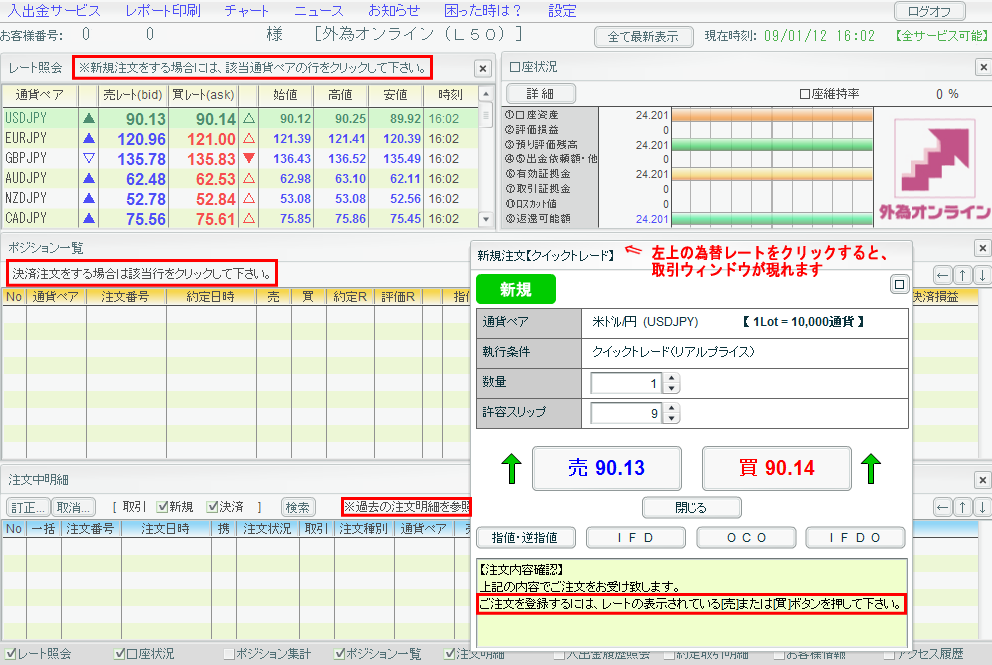
Task: Click the GBPJPY bid down-triangle indicator
Action: click(x=89, y=158)
